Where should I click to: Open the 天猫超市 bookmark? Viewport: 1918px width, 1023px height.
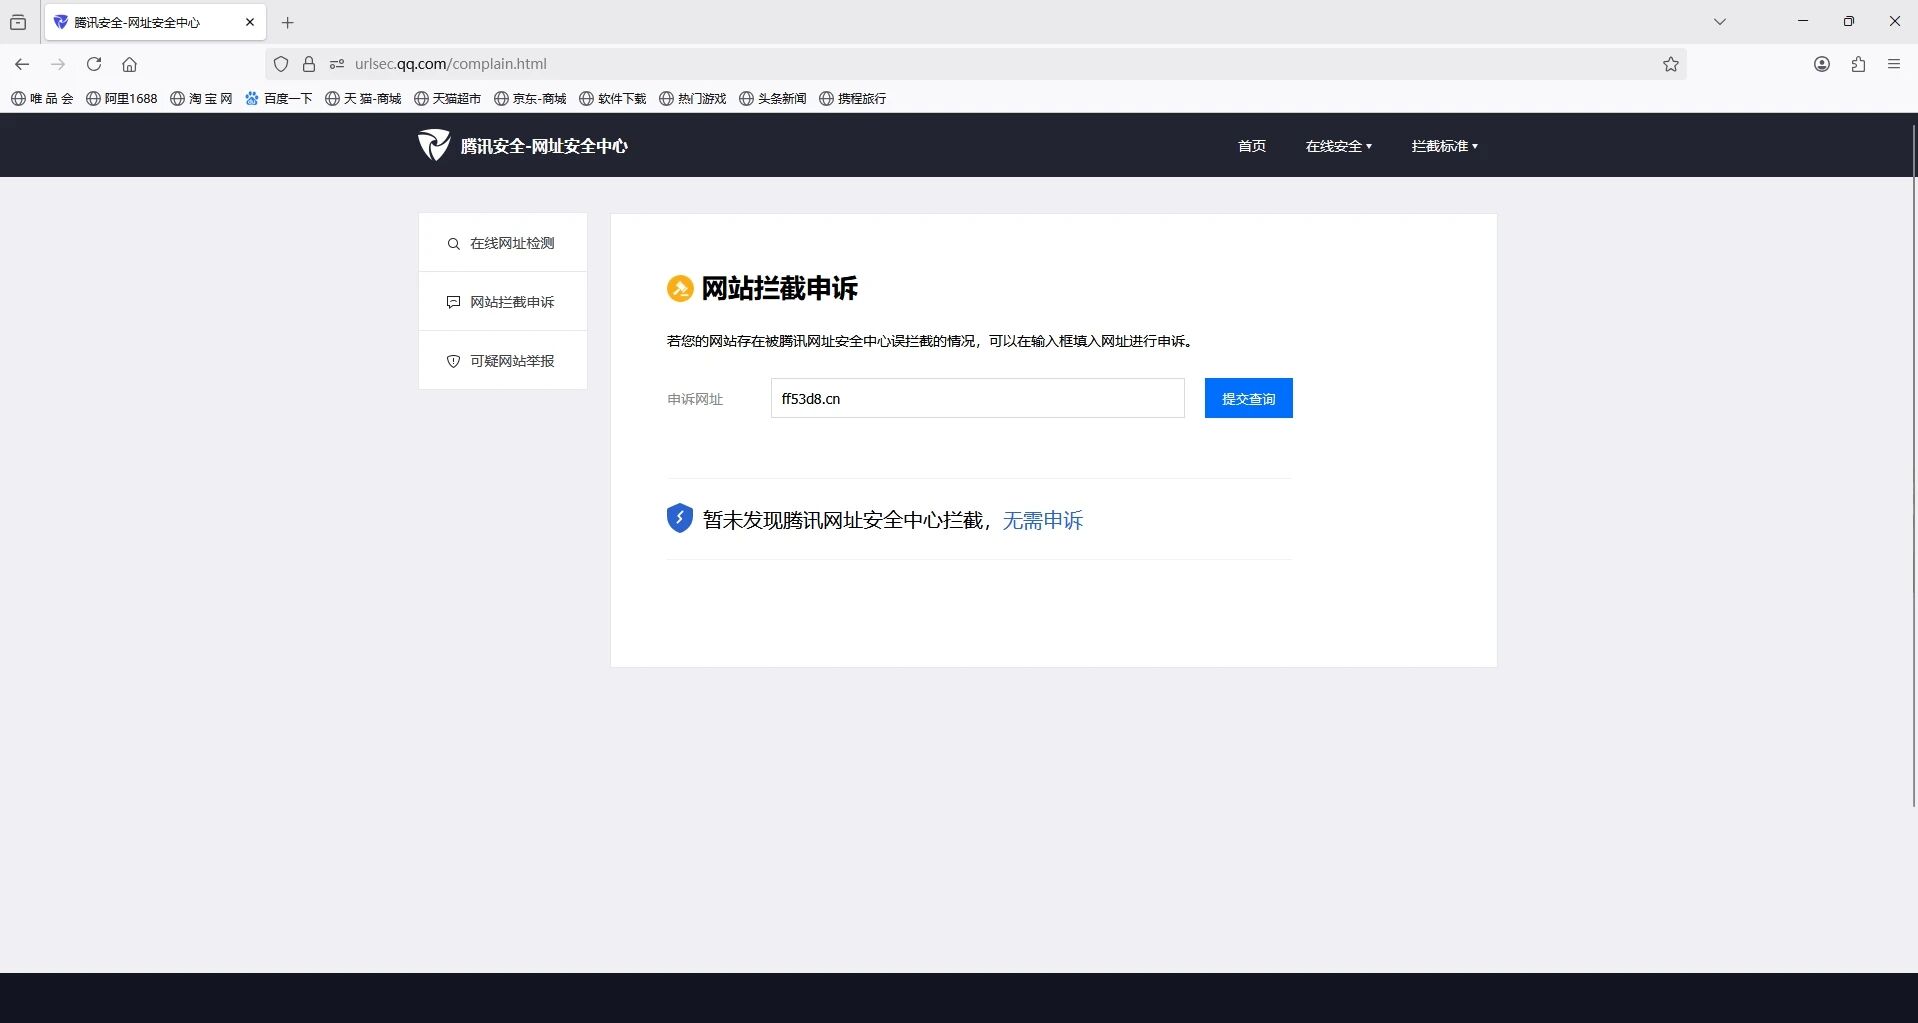click(x=448, y=98)
